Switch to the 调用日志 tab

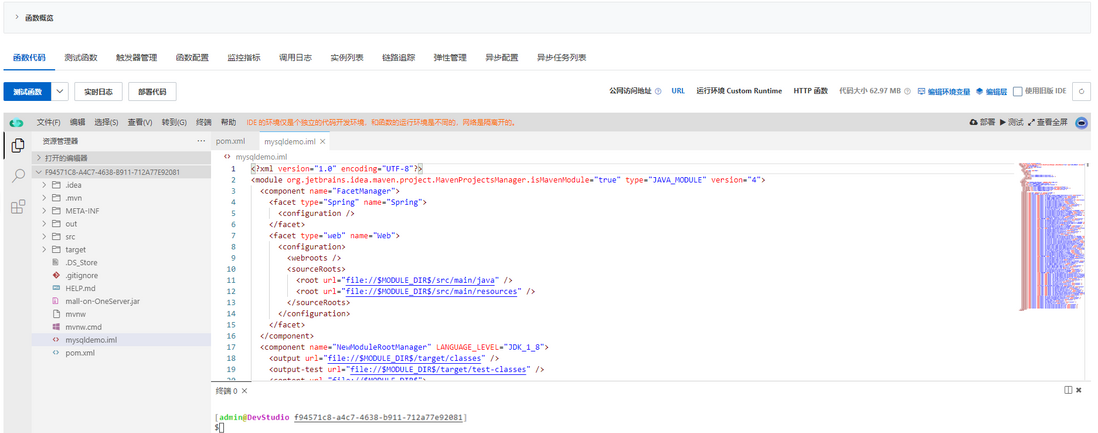point(296,57)
